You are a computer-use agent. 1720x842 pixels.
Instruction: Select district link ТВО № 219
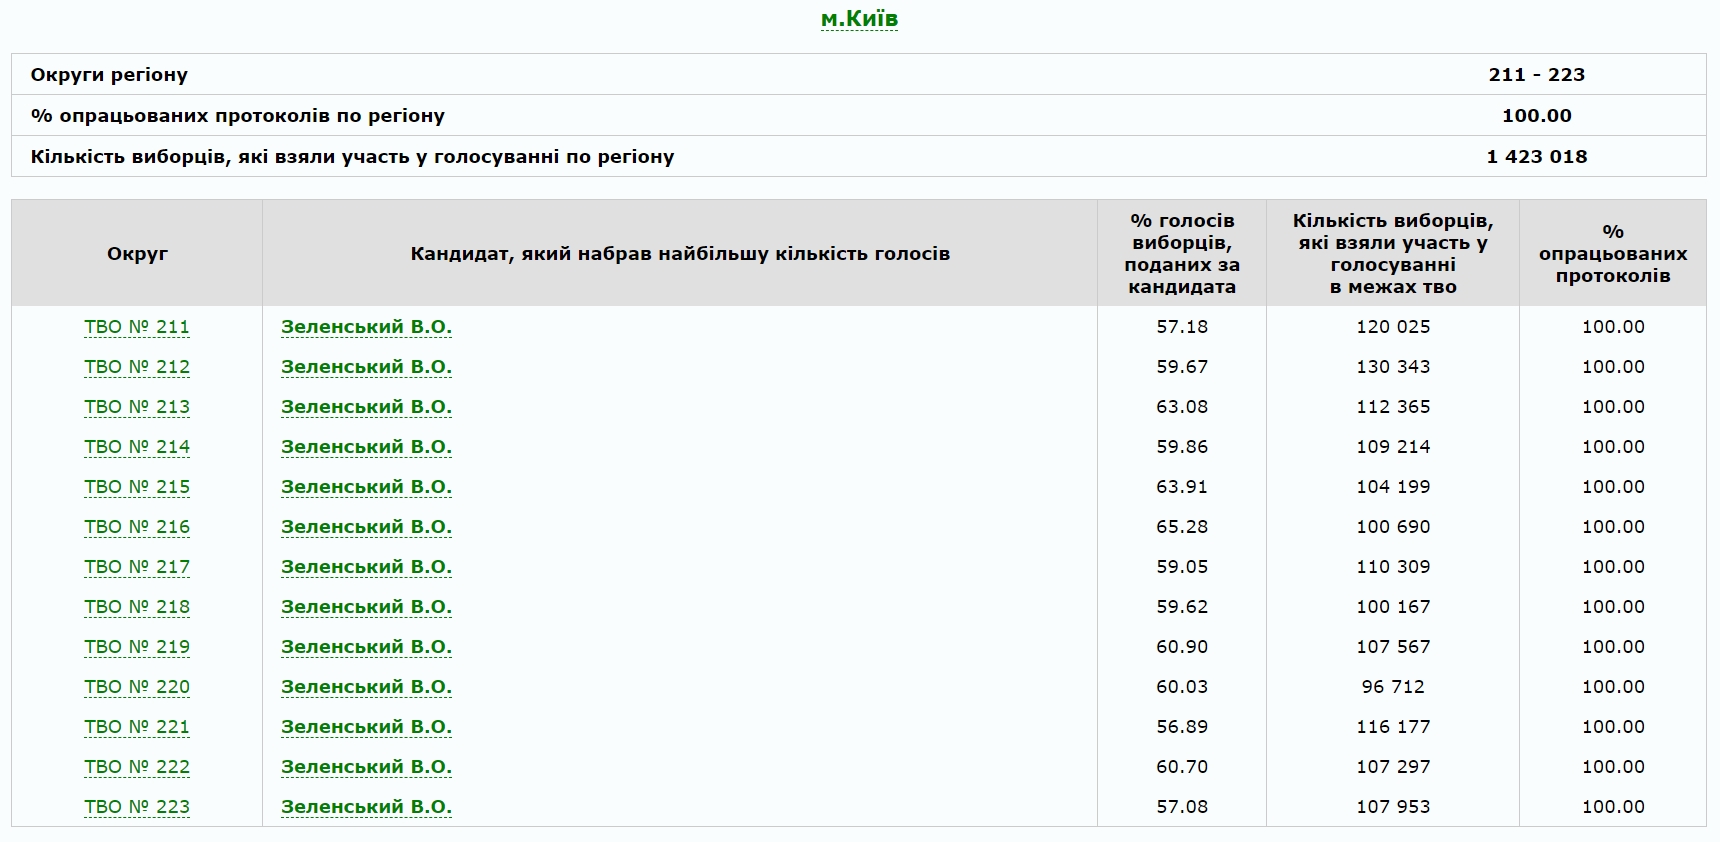pos(137,647)
